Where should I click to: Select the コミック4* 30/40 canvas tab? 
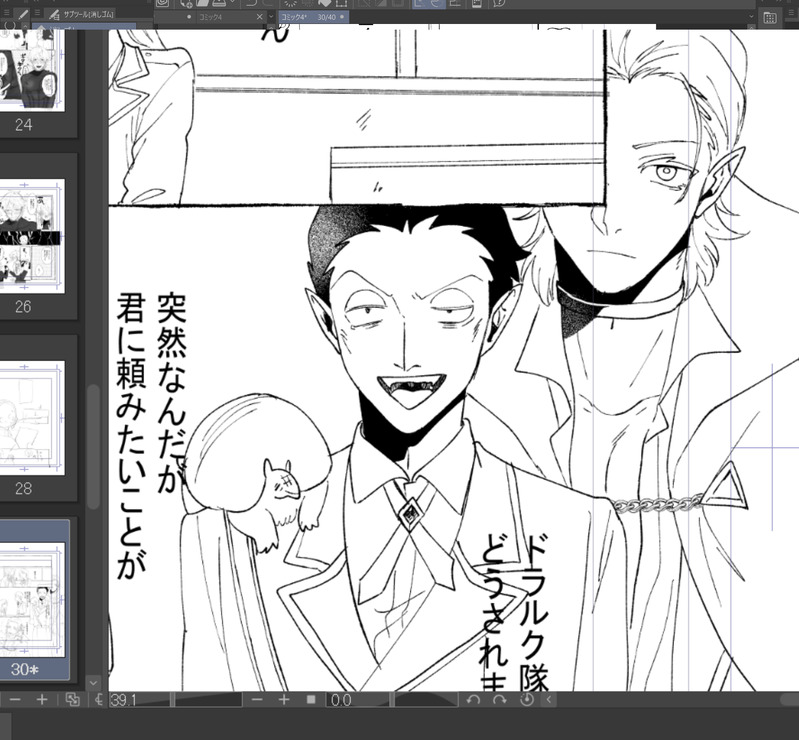pos(313,17)
